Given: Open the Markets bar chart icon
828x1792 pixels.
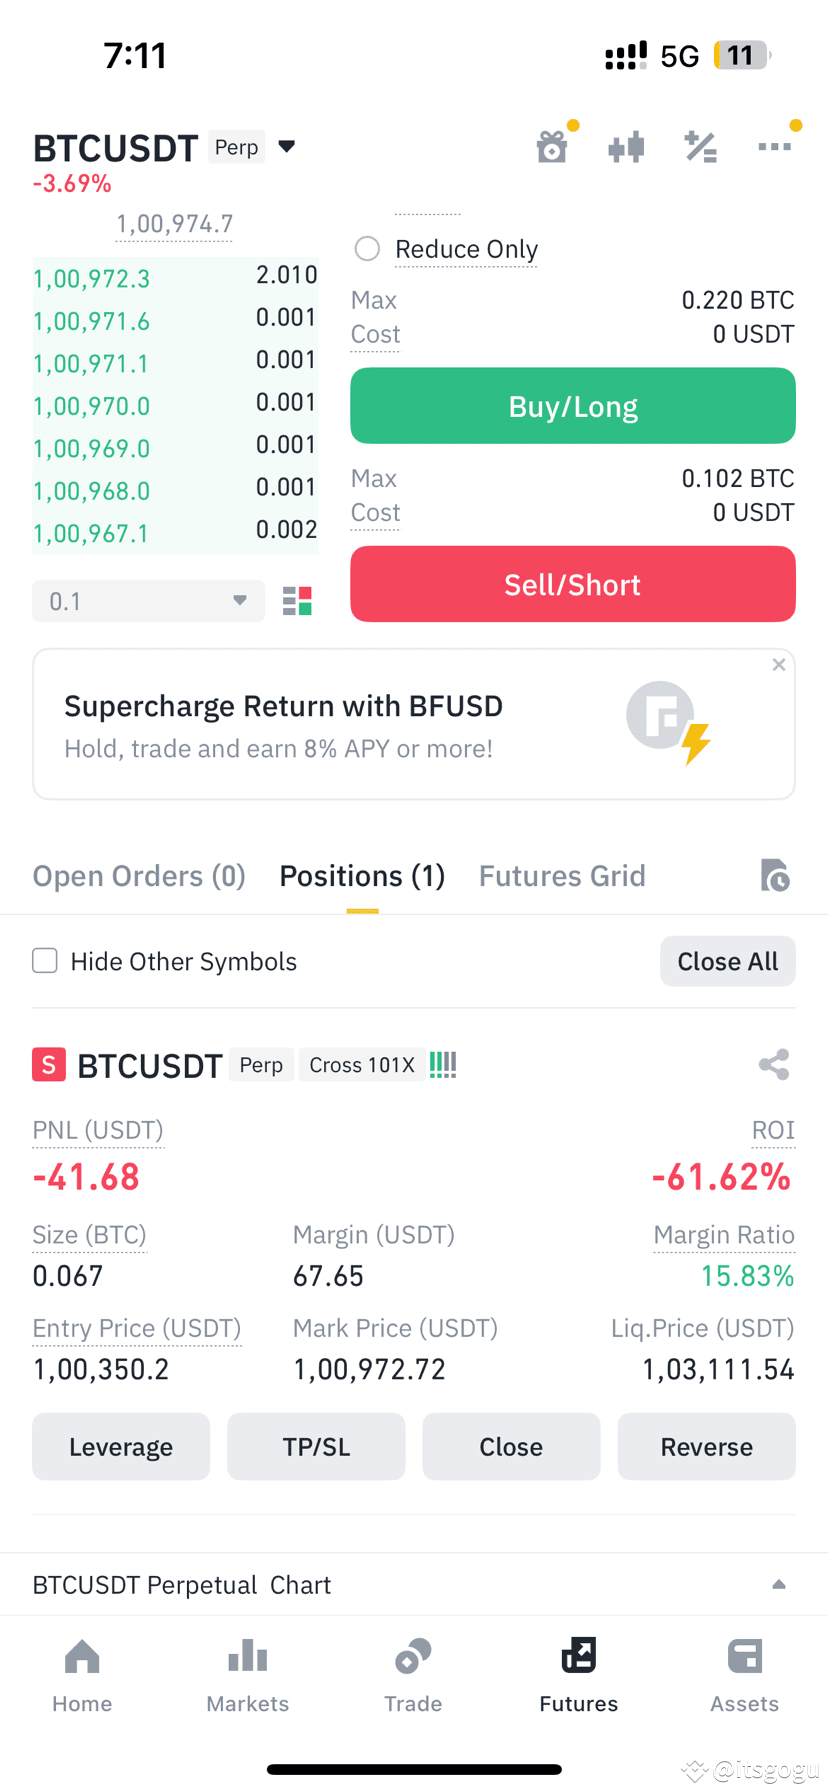Looking at the screenshot, I should pyautogui.click(x=247, y=1656).
